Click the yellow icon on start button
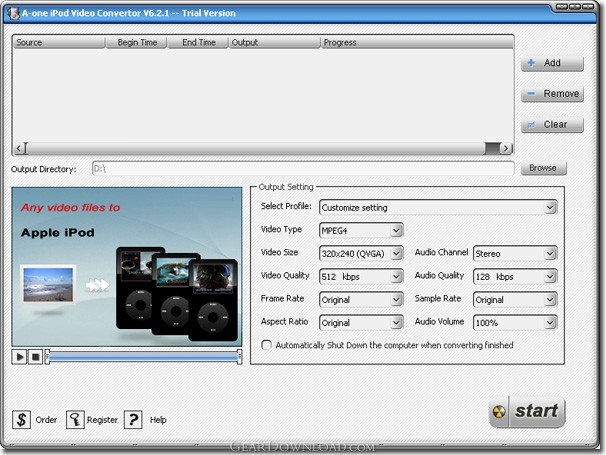 pos(499,412)
